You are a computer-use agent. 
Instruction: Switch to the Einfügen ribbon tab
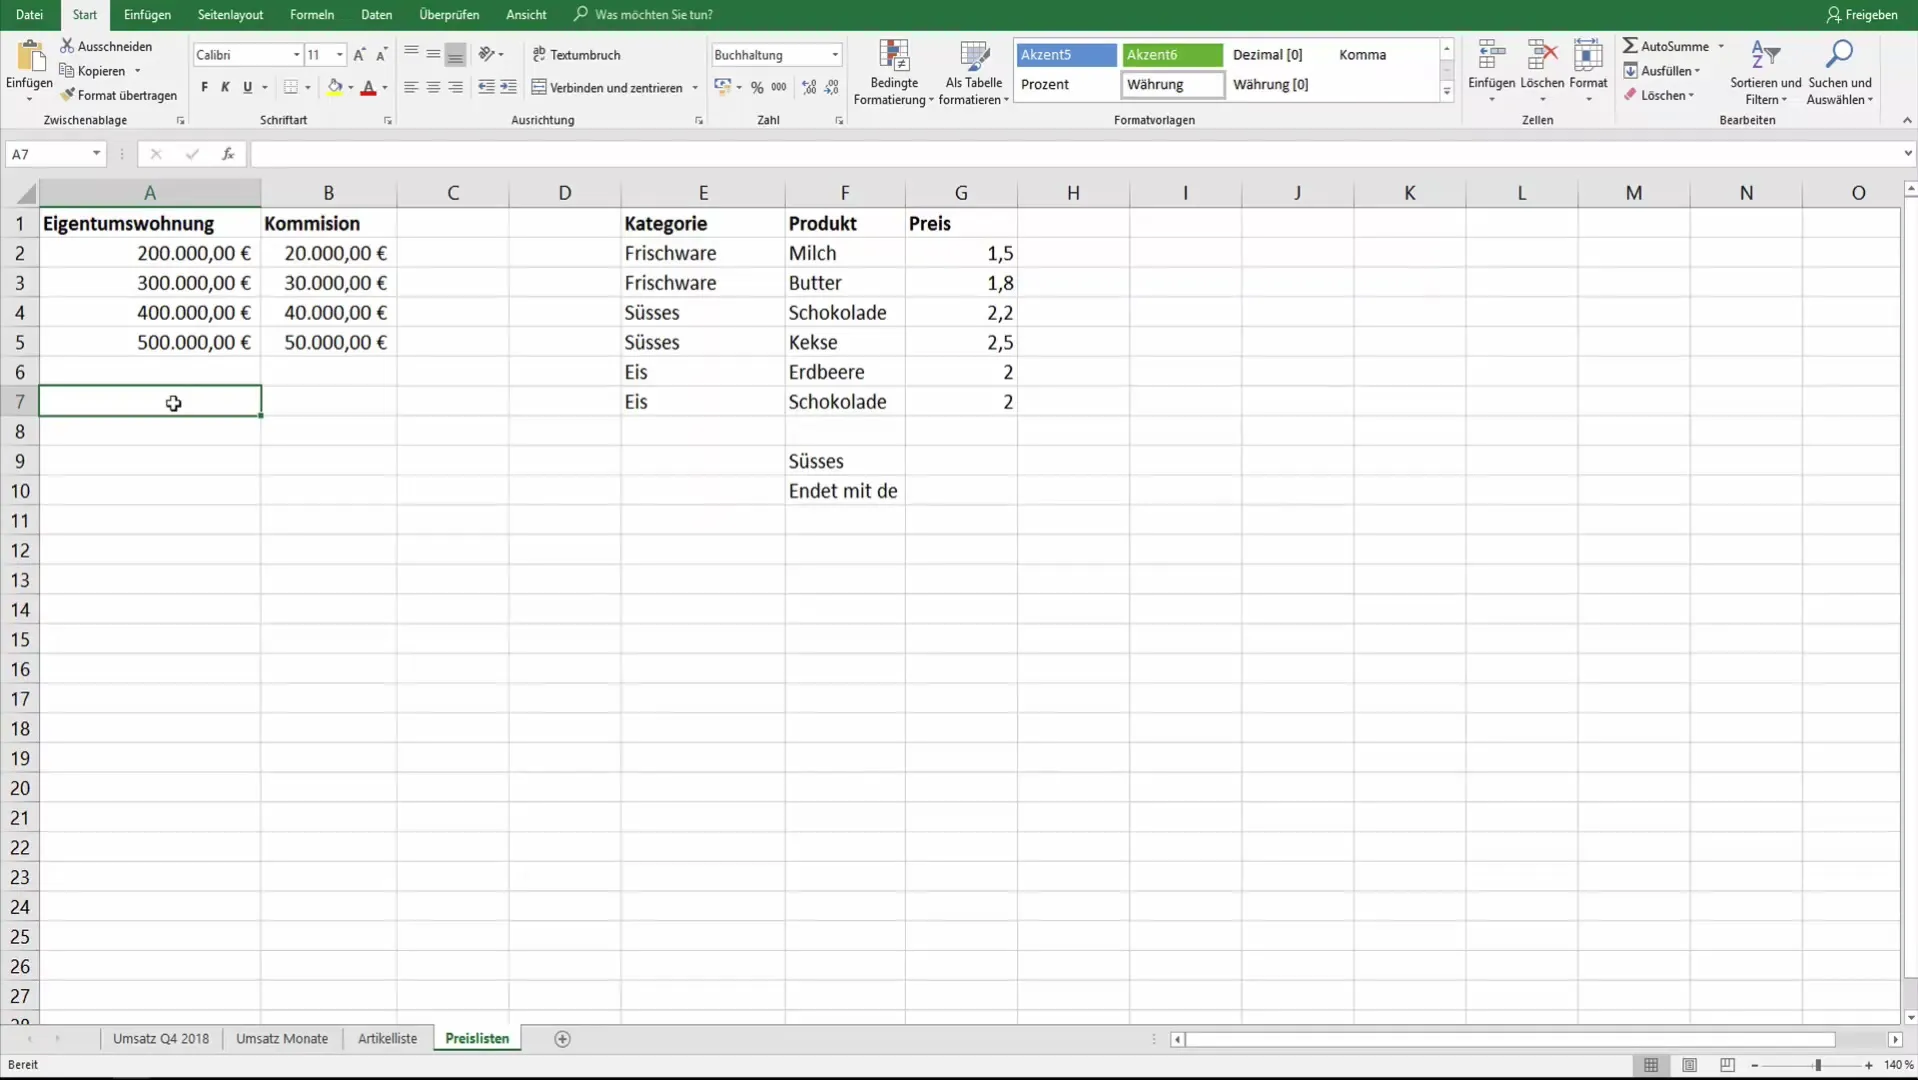click(x=147, y=15)
